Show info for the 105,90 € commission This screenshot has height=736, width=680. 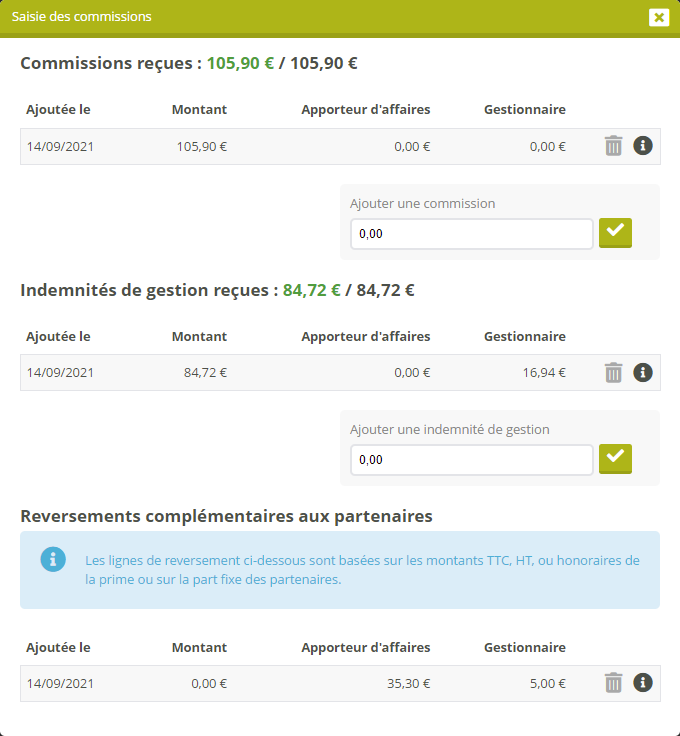[643, 146]
